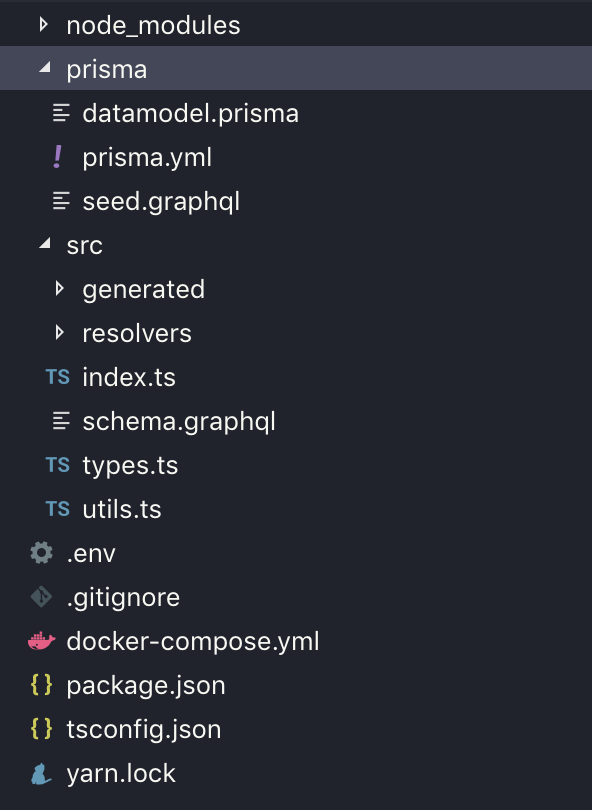Click the TS icon beside utils.ts
This screenshot has height=810, width=592.
point(58,509)
